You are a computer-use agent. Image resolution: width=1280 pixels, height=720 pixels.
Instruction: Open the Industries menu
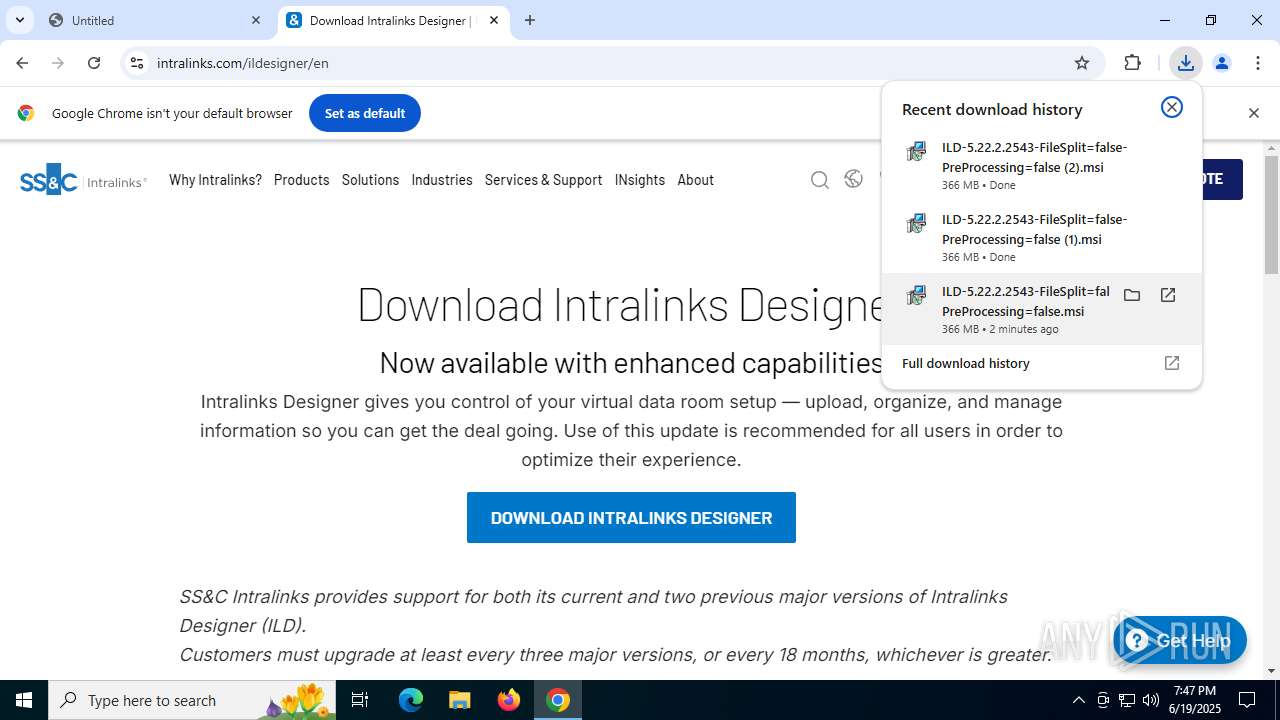coord(442,180)
